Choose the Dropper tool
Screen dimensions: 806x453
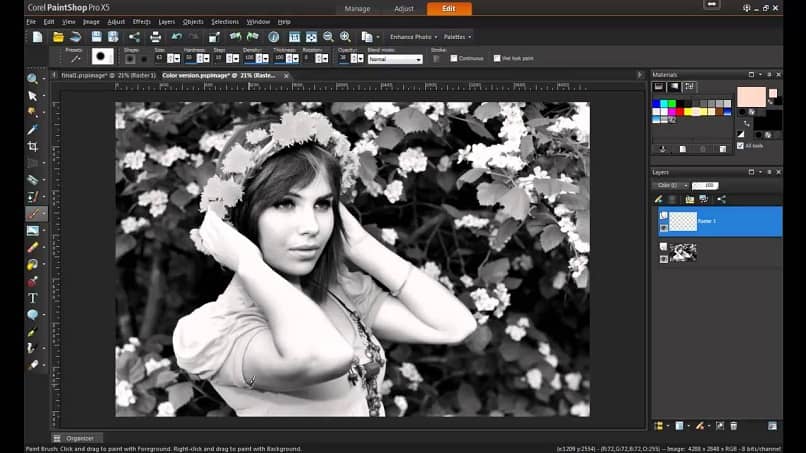[32, 130]
